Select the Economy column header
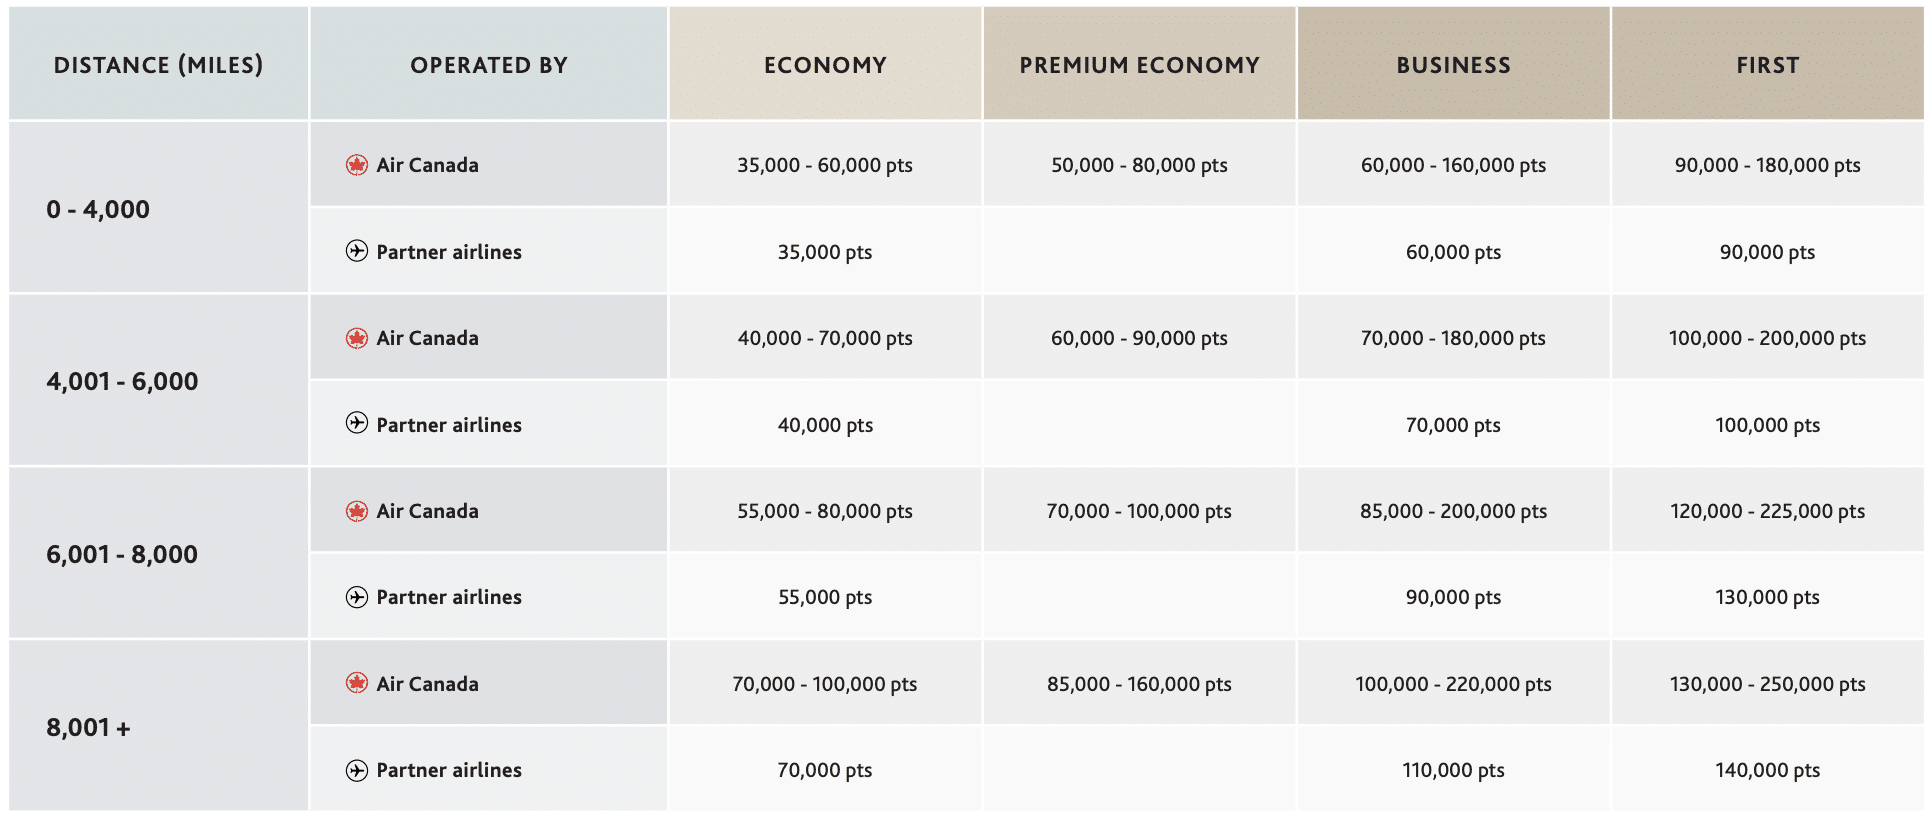This screenshot has height=822, width=1932. coord(825,65)
